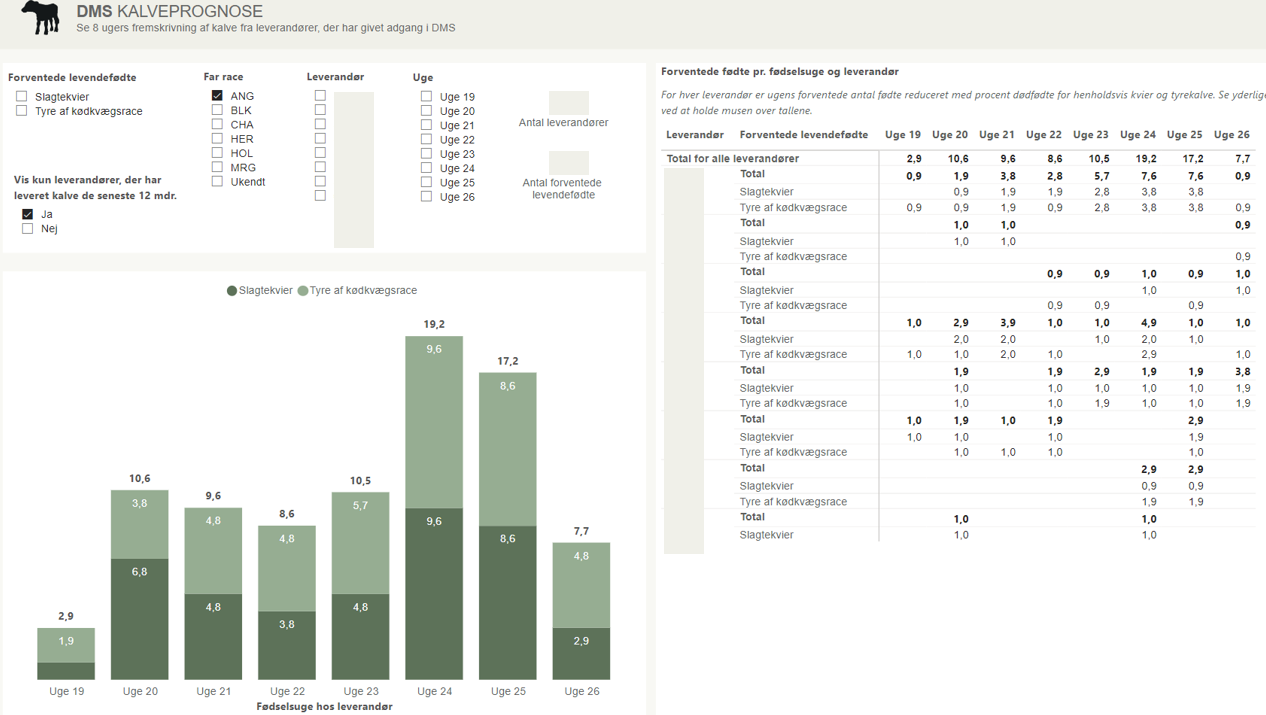Select the Total for alle leverandører row

point(733,158)
